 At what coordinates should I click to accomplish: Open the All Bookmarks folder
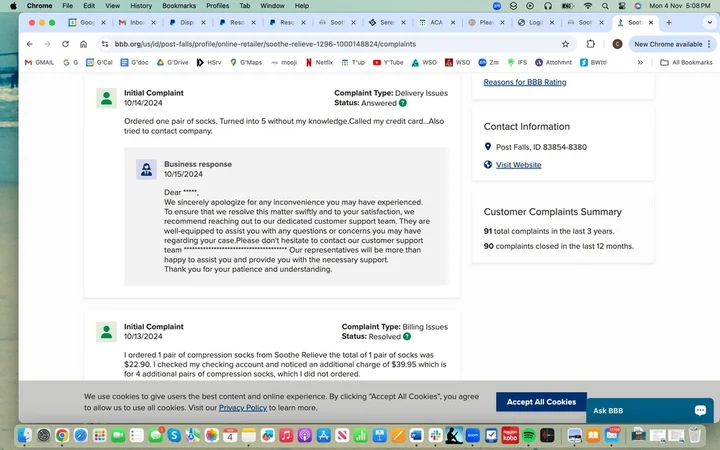click(x=685, y=62)
